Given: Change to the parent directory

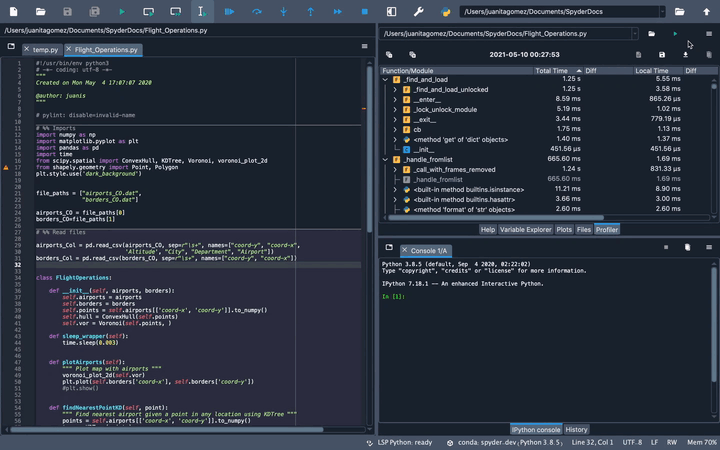Looking at the screenshot, I should pos(706,11).
